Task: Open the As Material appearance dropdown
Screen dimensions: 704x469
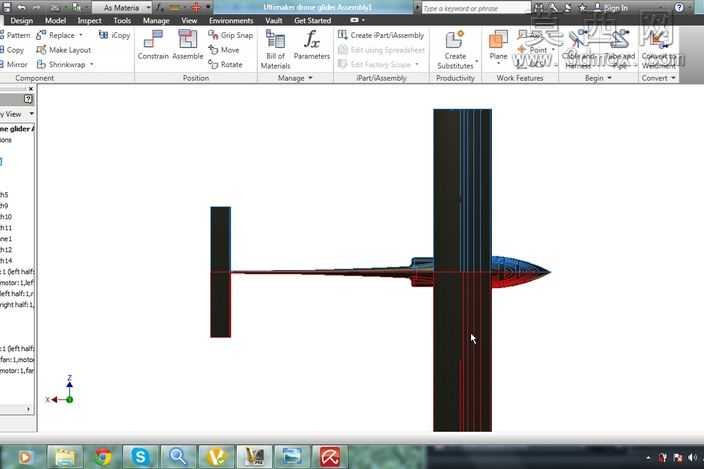Action: pos(122,8)
